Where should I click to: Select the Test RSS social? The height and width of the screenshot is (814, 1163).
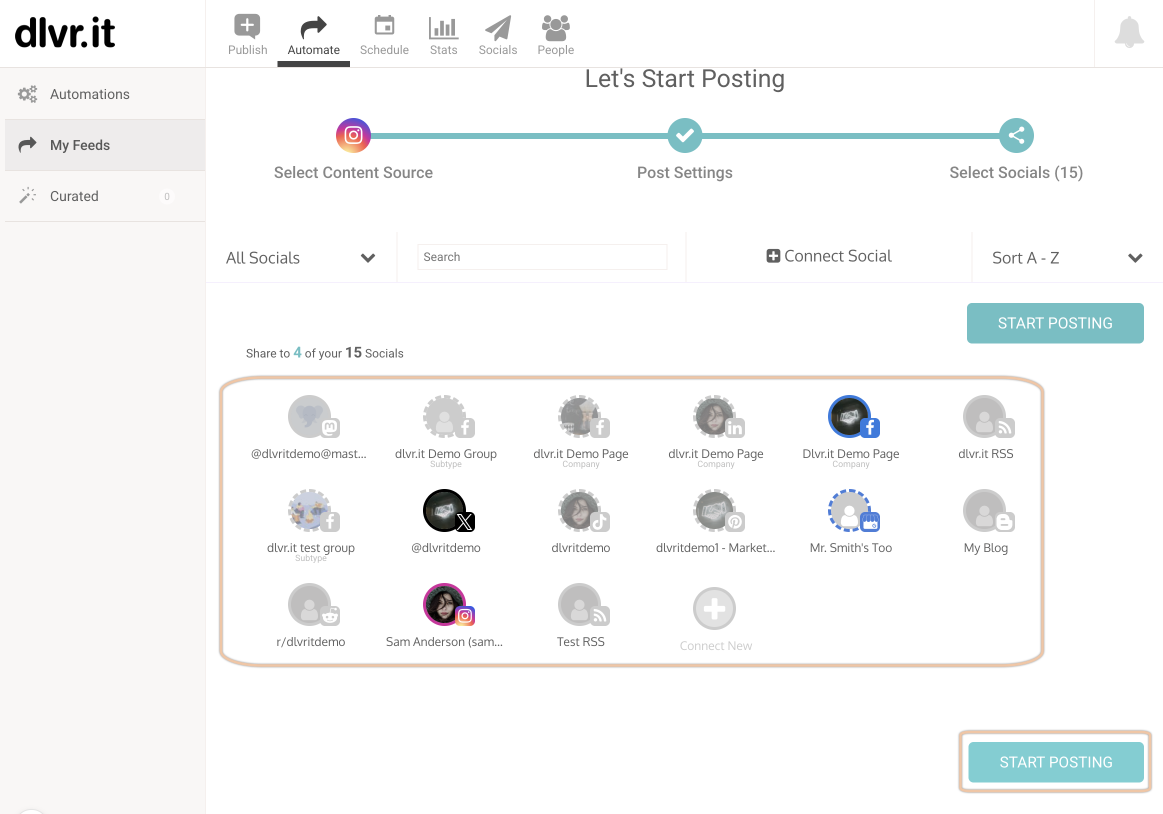580,605
